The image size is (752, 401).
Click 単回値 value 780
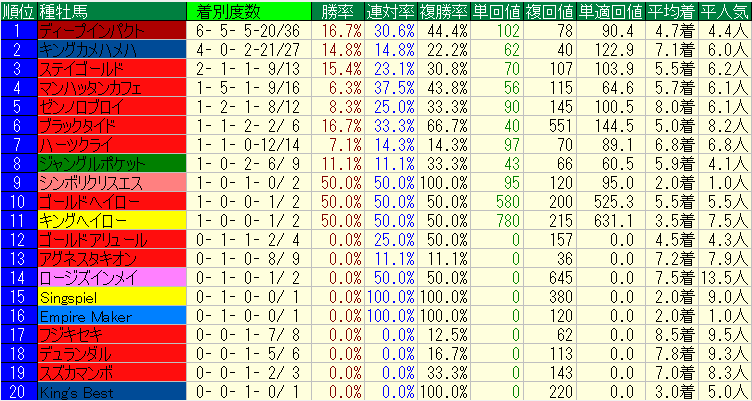(x=507, y=221)
